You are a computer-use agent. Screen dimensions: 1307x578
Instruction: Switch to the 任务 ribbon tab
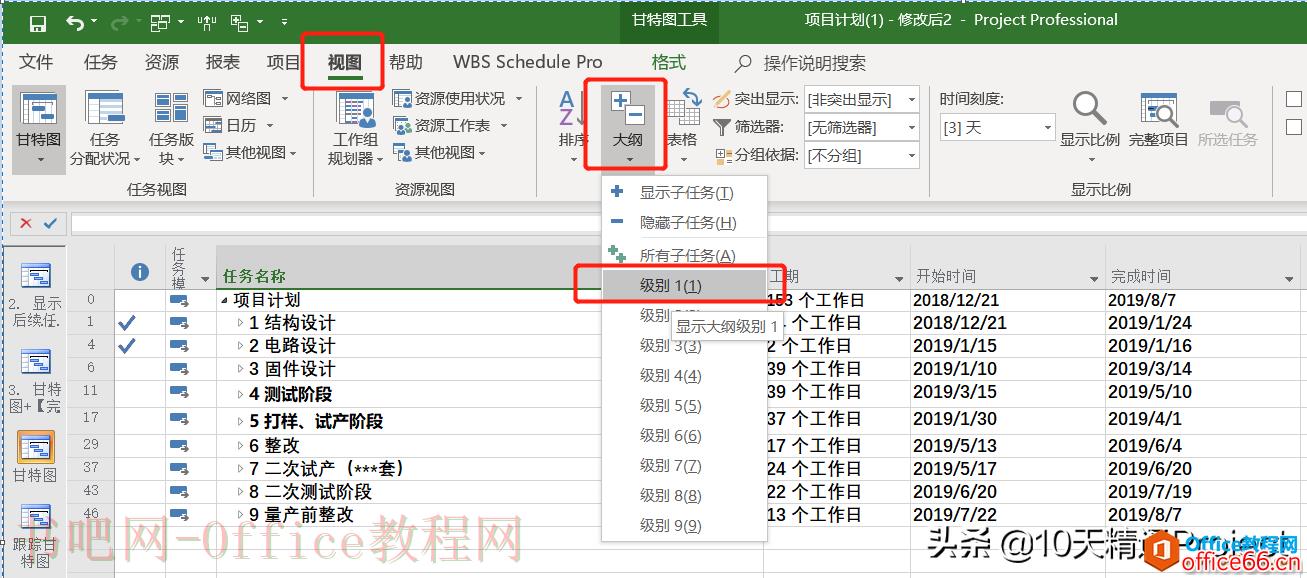tap(100, 62)
